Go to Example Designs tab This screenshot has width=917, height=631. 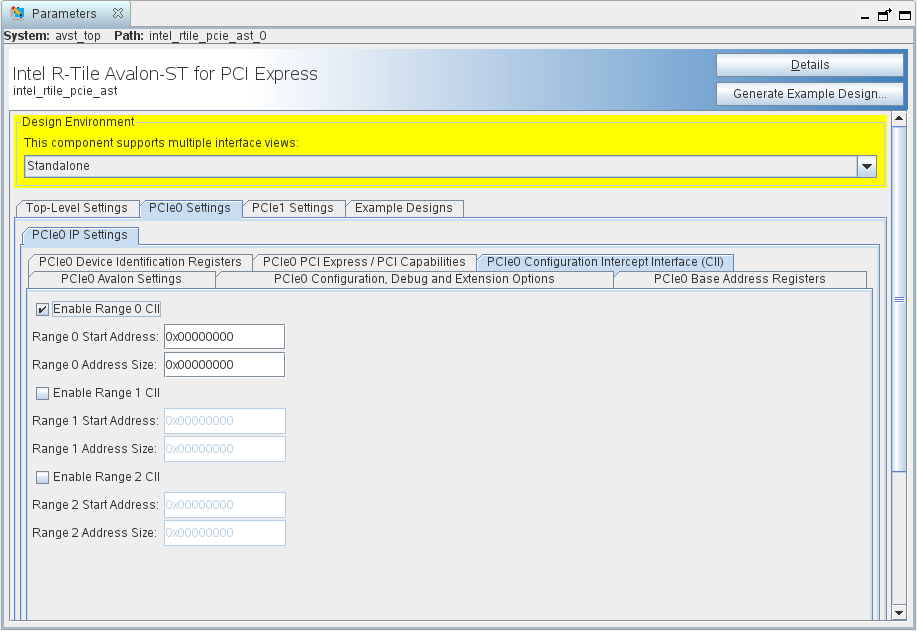(x=404, y=208)
